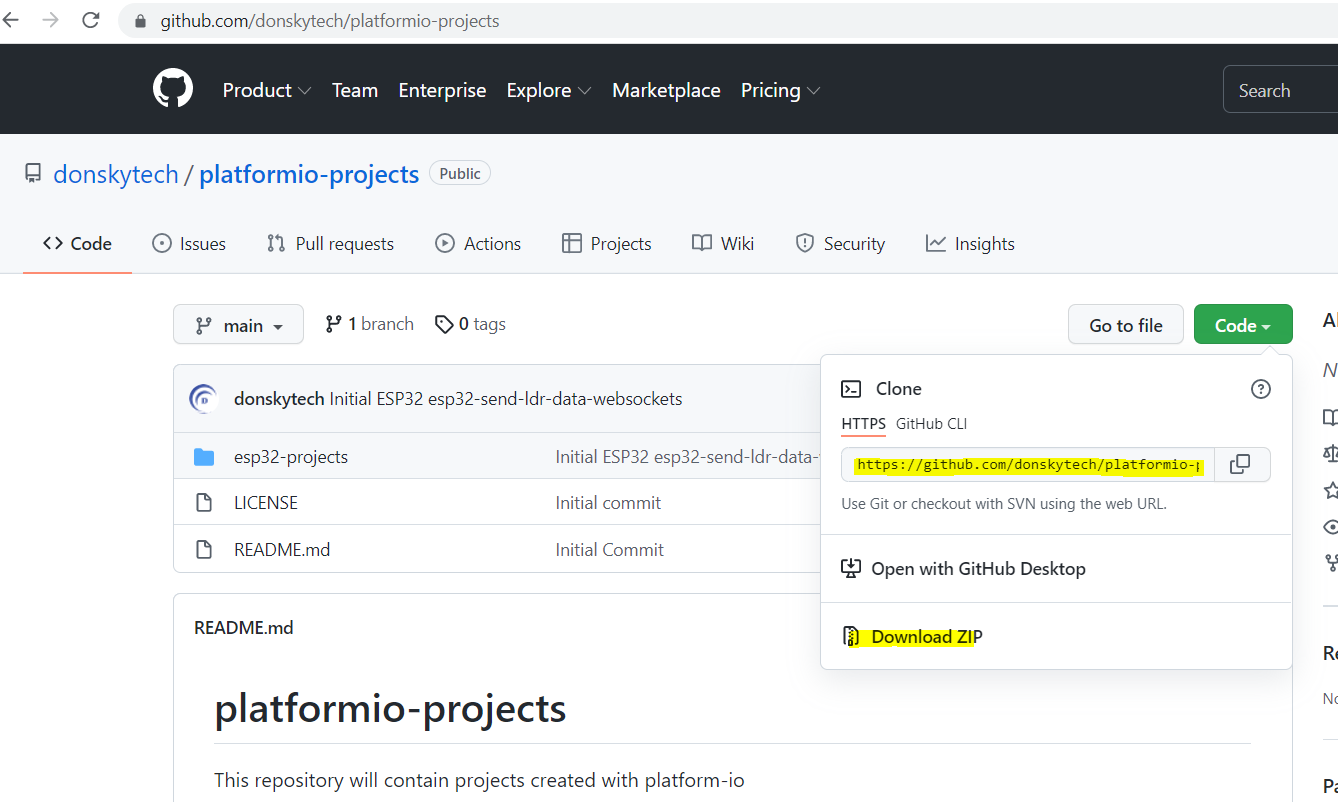Click the platformio-projects README heading
The width and height of the screenshot is (1338, 802).
(390, 708)
